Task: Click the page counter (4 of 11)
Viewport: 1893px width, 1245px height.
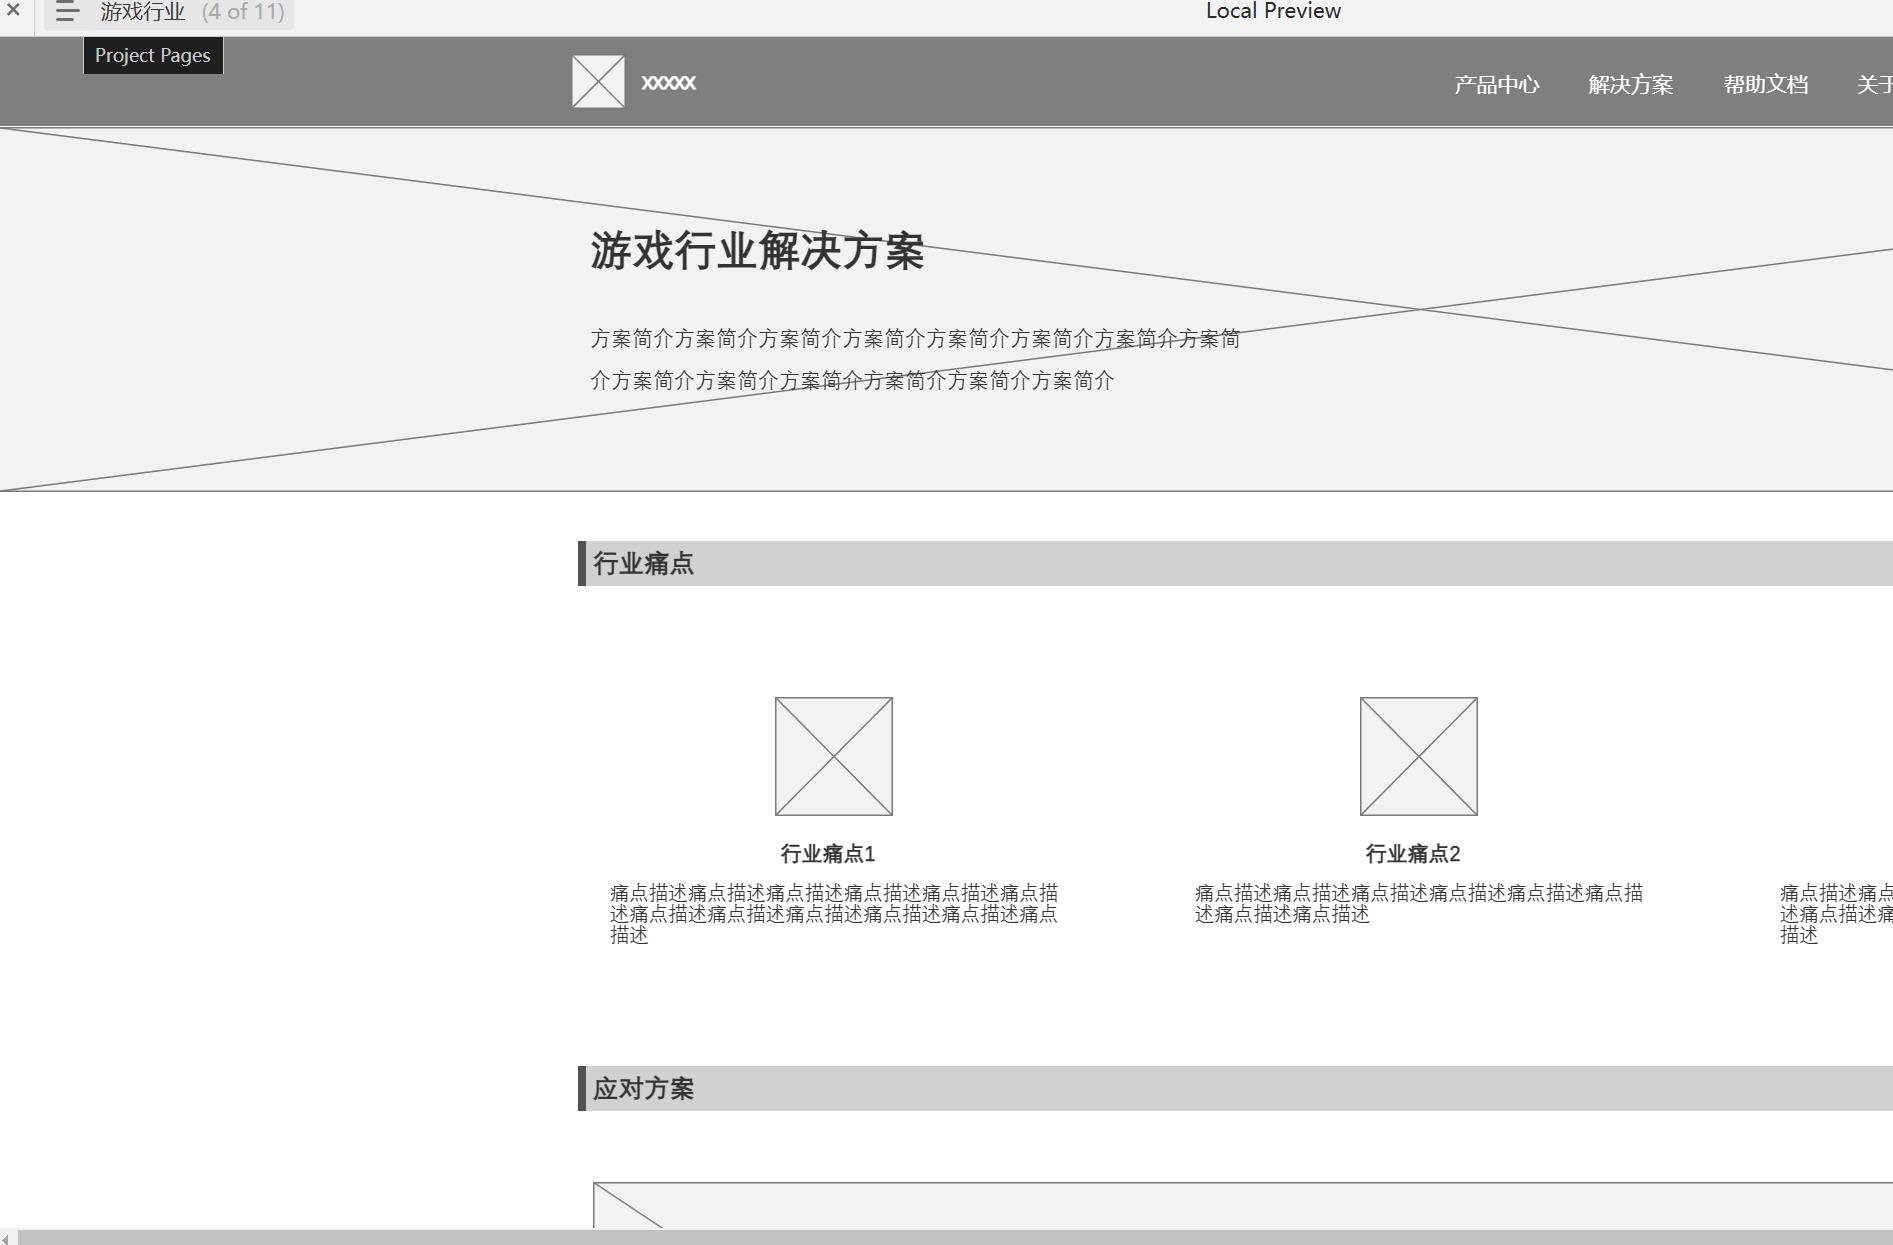Action: (x=243, y=12)
